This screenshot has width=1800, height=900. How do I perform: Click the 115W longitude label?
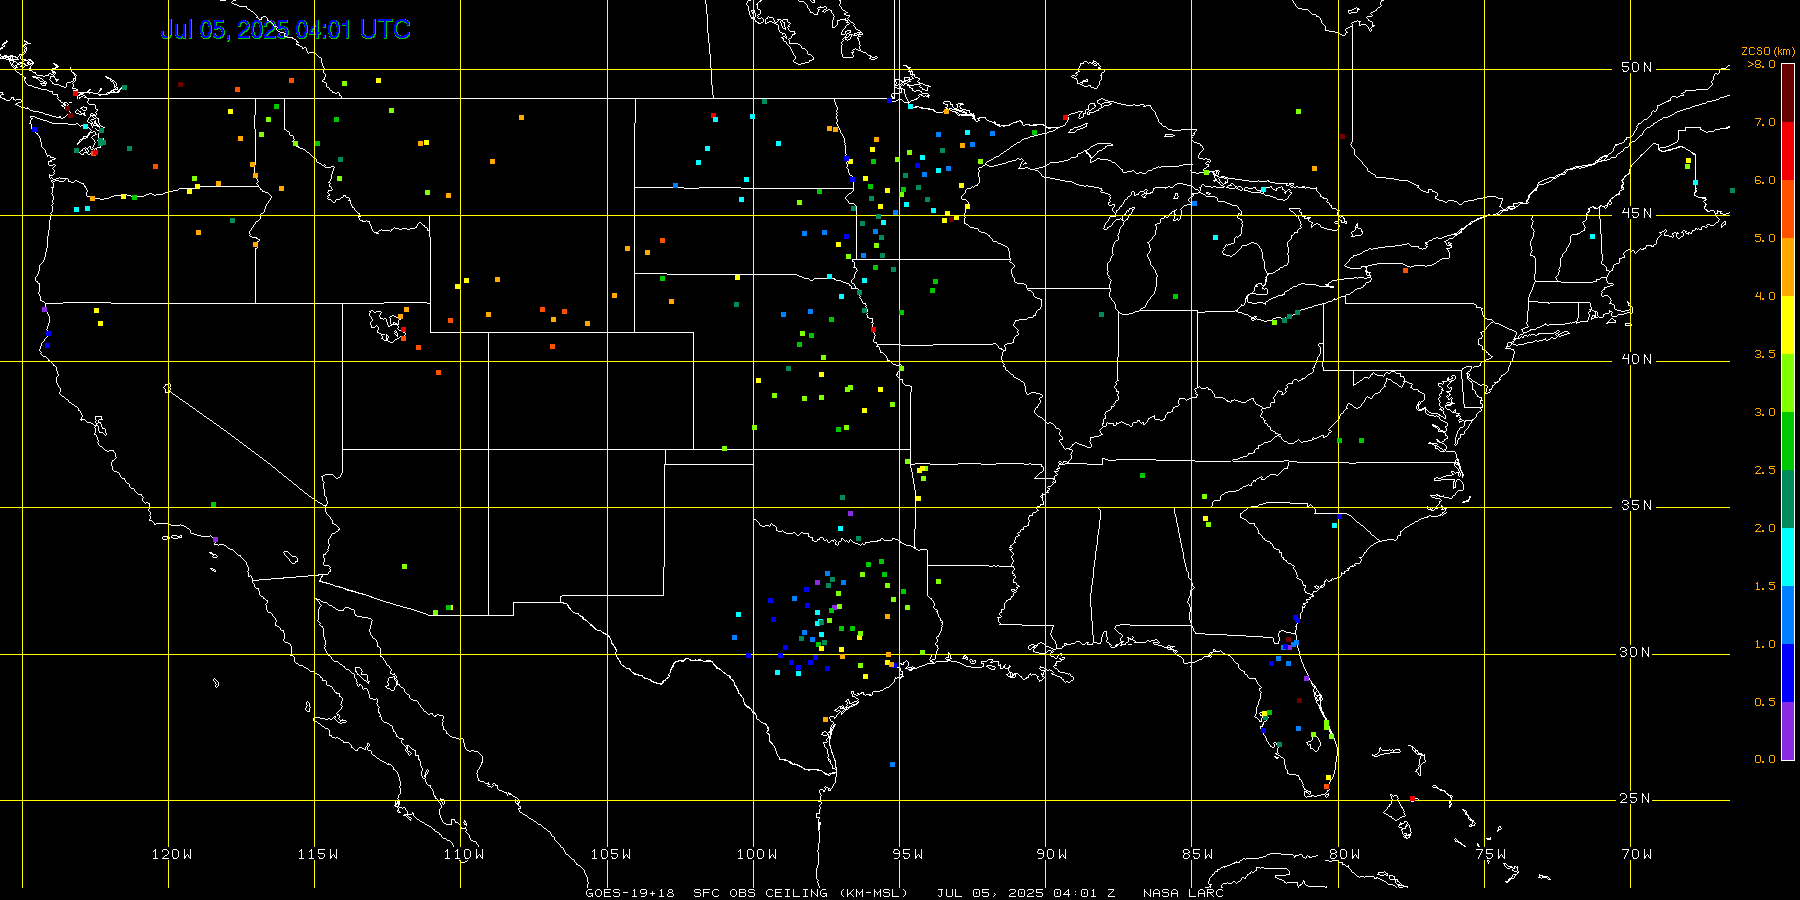coord(318,854)
